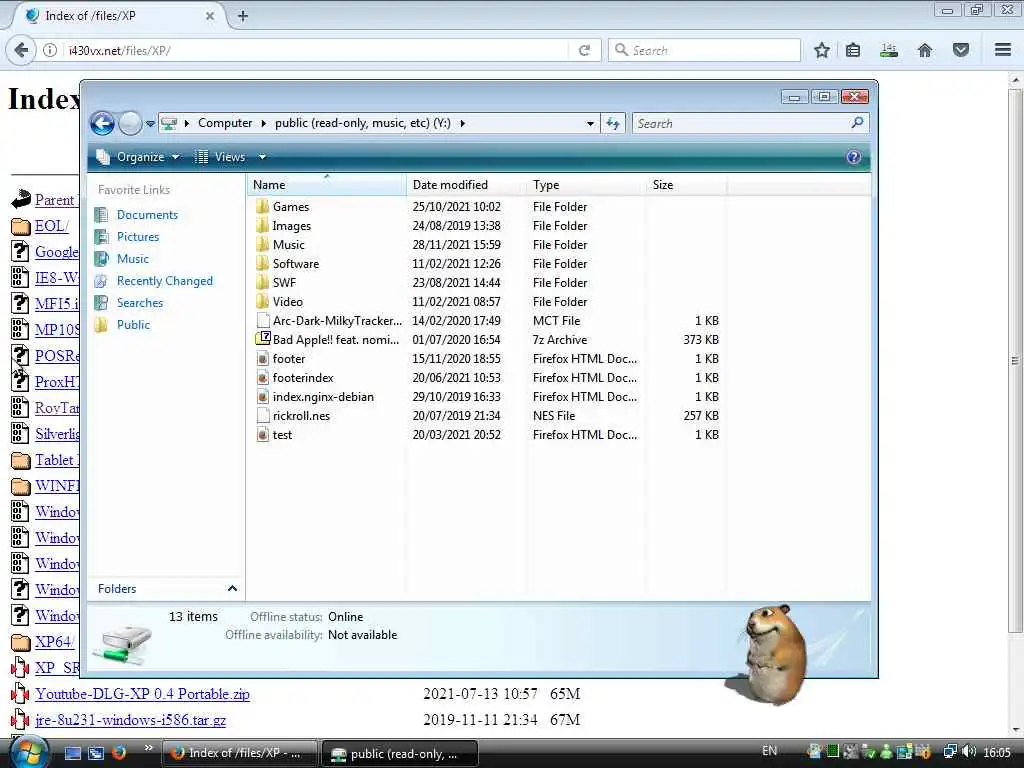Open the Organize menu
Viewport: 1024px width, 768px height.
[x=138, y=157]
